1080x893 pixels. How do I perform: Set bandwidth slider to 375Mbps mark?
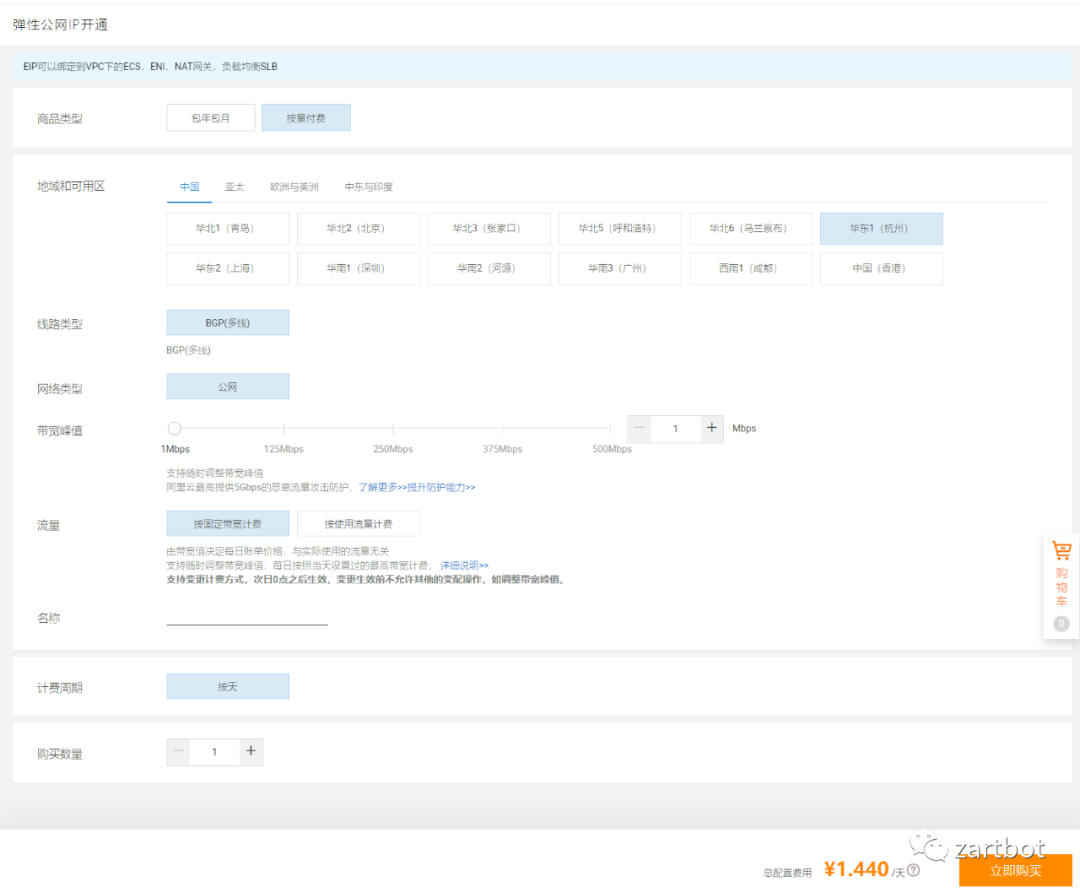pos(502,428)
